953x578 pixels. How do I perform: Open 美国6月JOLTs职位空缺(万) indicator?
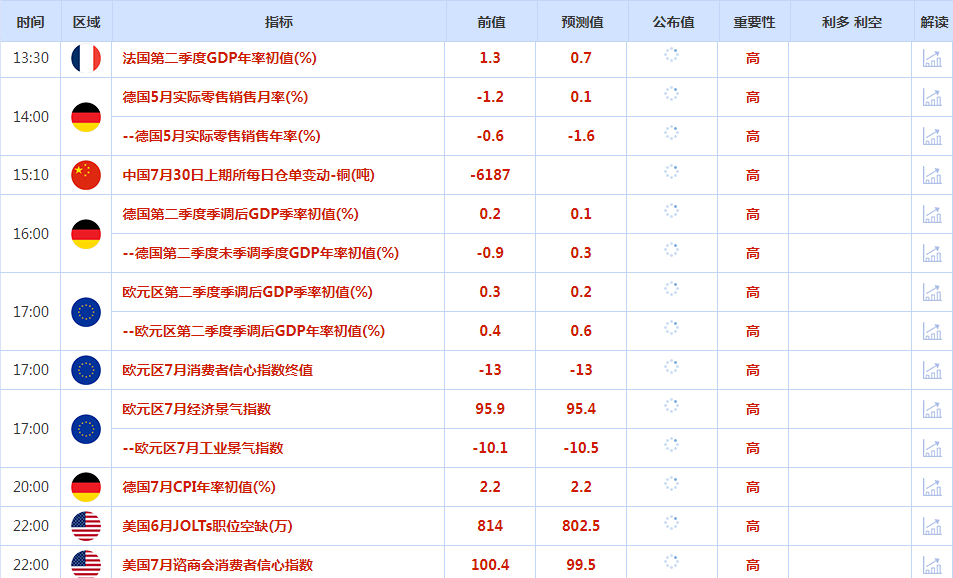(x=207, y=526)
